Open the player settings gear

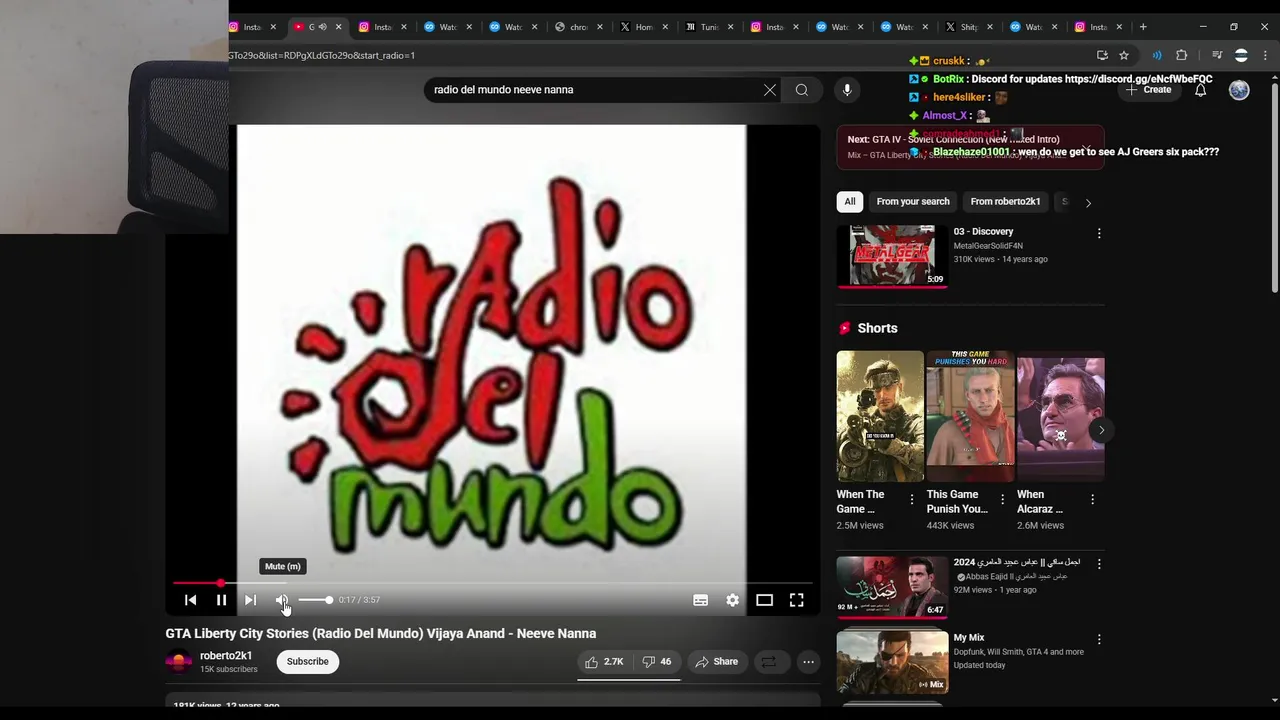(733, 600)
